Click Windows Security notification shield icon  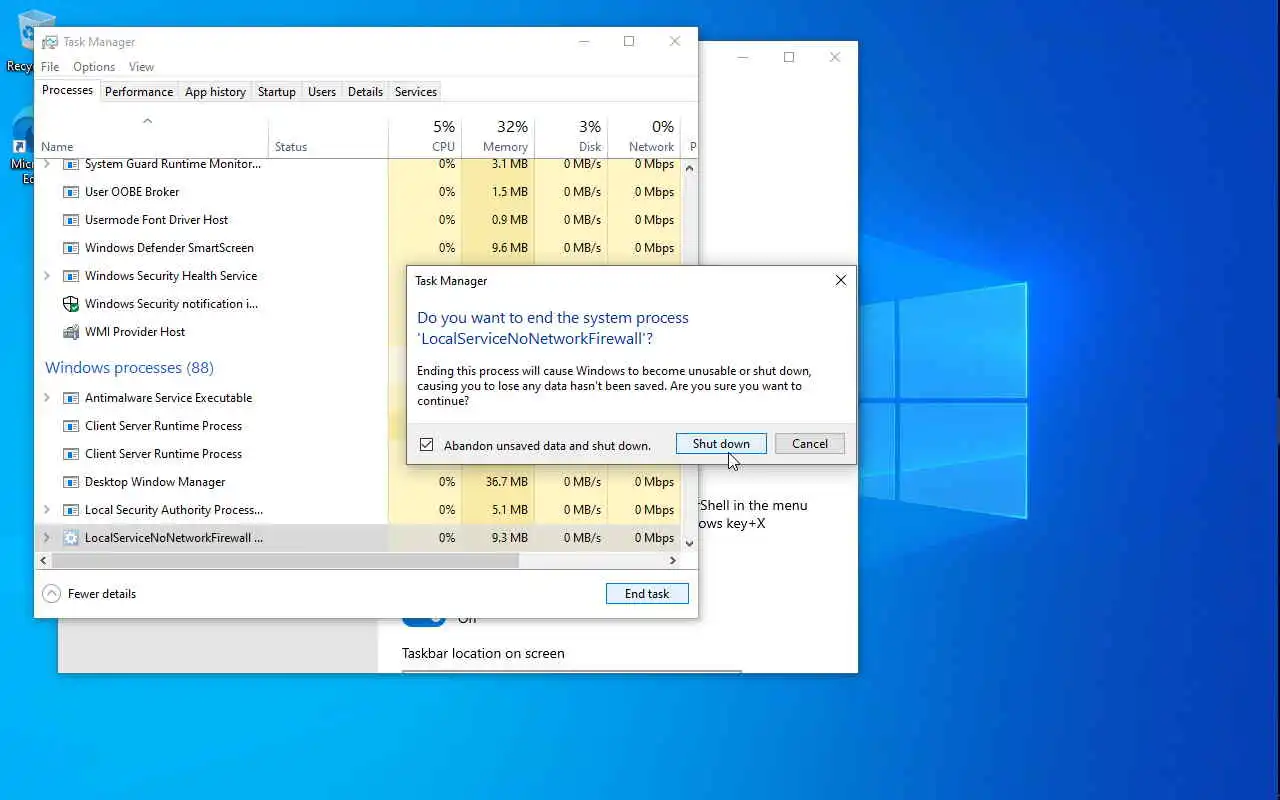(x=71, y=304)
